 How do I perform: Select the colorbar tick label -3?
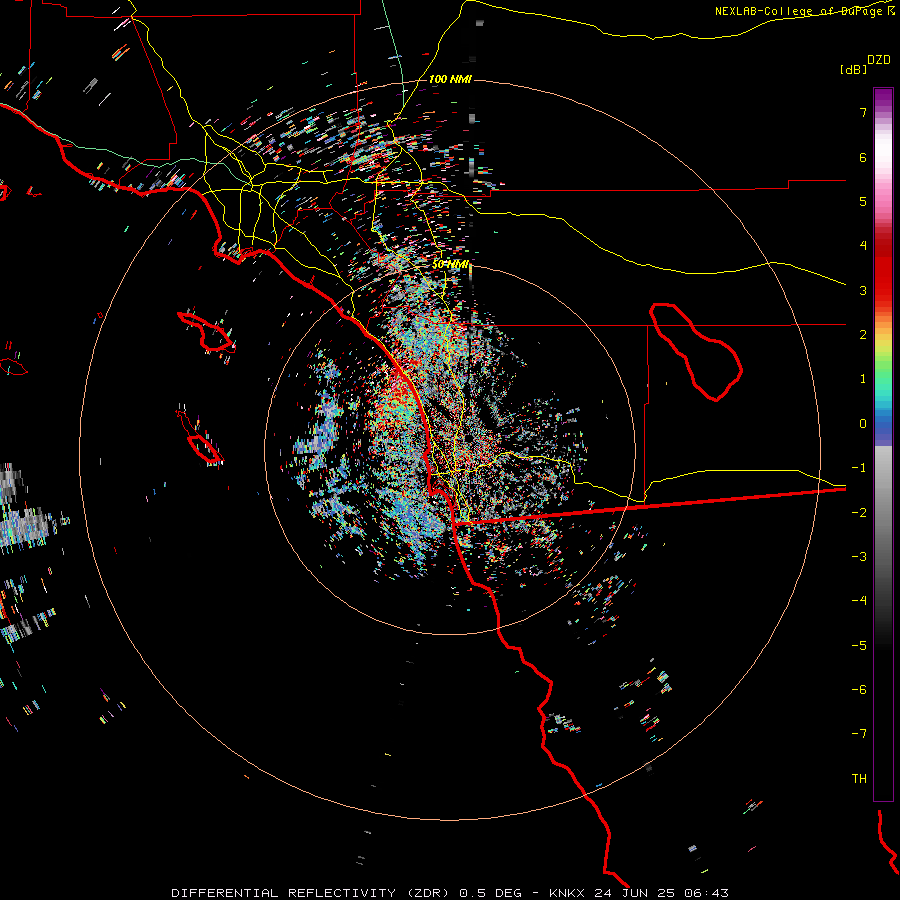coord(859,557)
